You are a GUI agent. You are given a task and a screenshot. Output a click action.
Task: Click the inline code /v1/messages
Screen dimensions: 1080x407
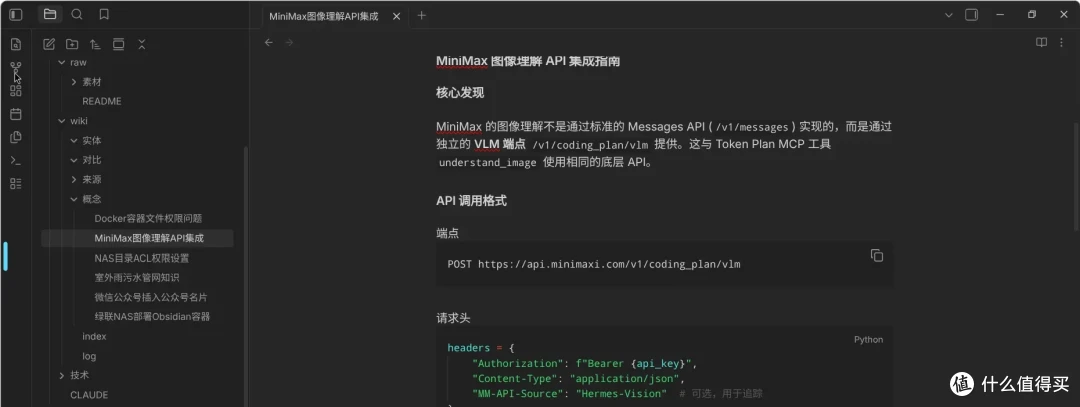pyautogui.click(x=754, y=127)
